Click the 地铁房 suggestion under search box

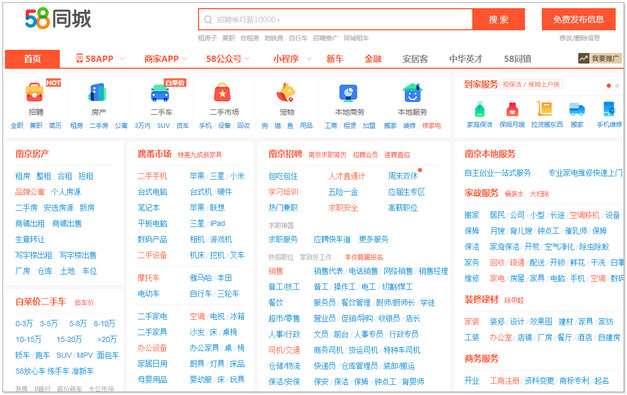[x=274, y=38]
